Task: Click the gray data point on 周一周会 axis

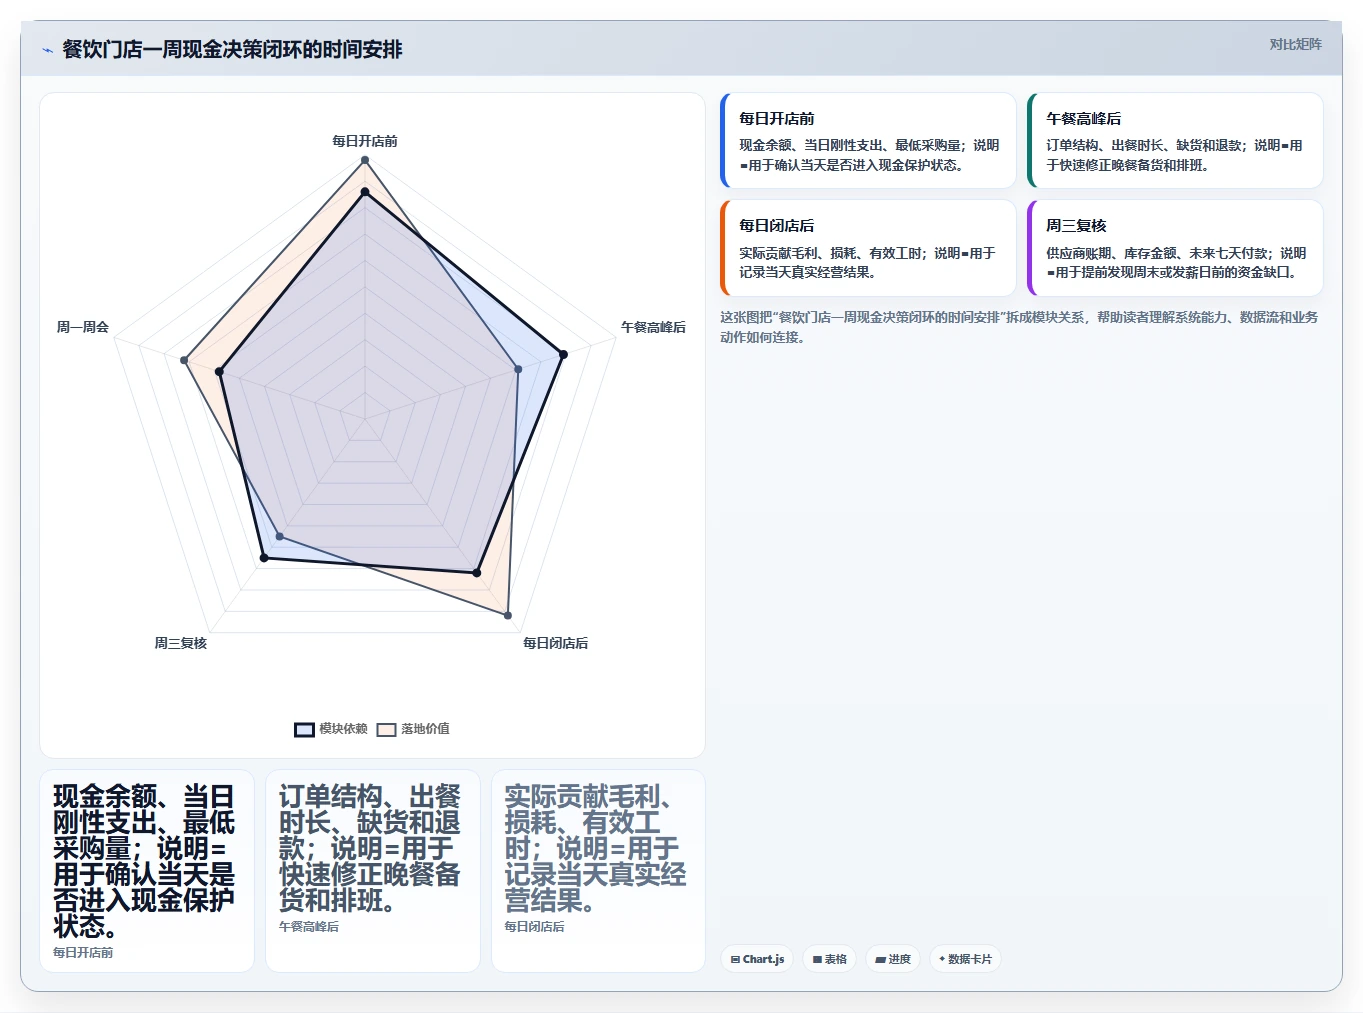Action: click(184, 360)
